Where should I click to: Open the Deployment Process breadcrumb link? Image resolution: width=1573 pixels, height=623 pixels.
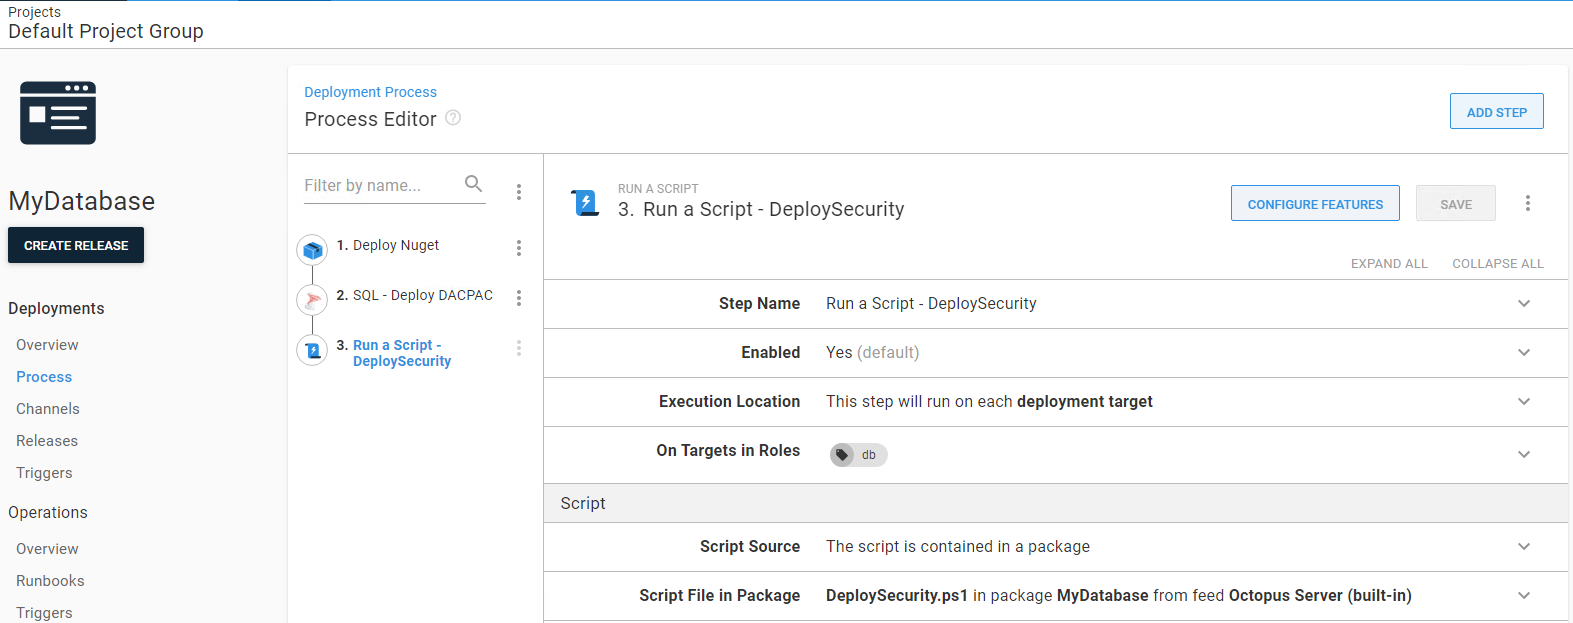[370, 92]
